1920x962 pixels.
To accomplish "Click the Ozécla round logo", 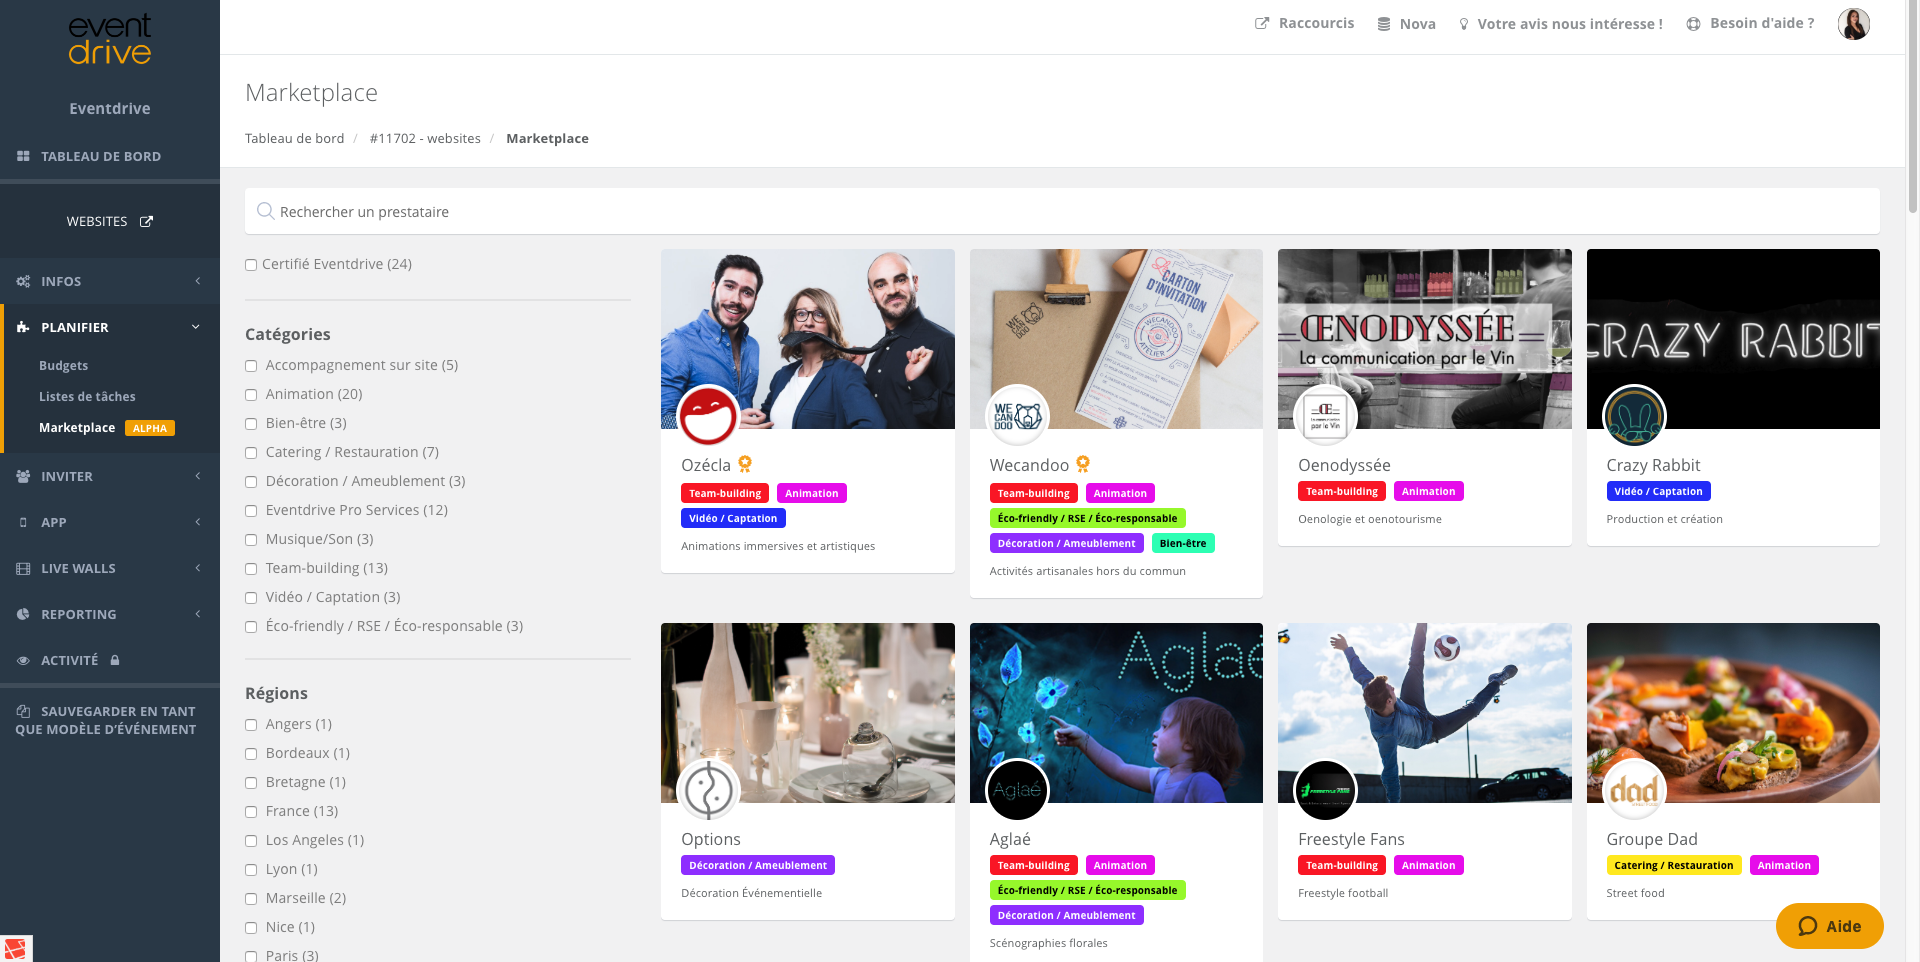I will (708, 415).
